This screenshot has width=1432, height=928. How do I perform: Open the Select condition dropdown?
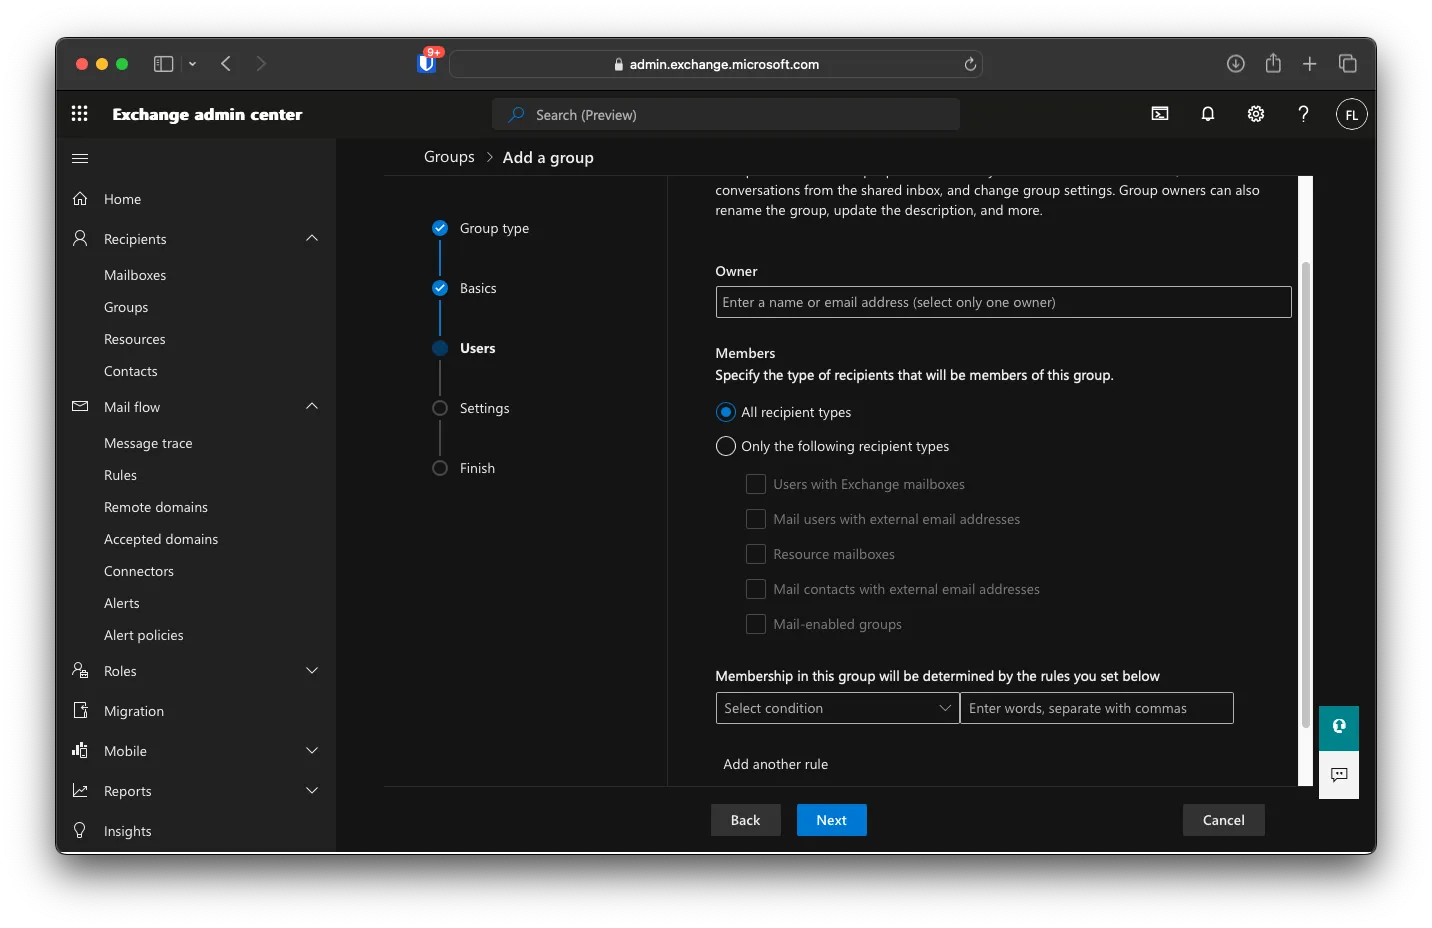coord(837,708)
